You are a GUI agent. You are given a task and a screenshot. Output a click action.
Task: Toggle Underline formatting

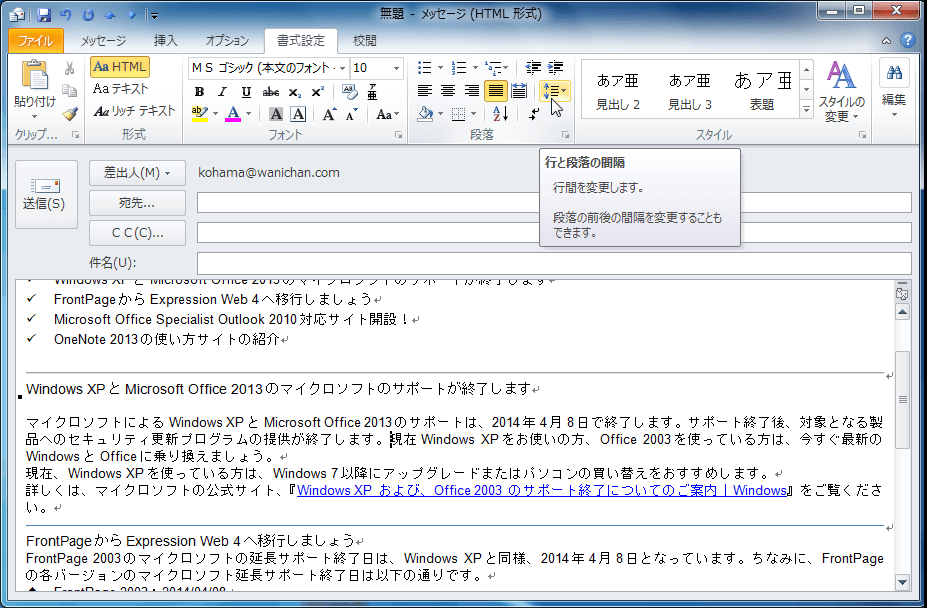(x=246, y=92)
